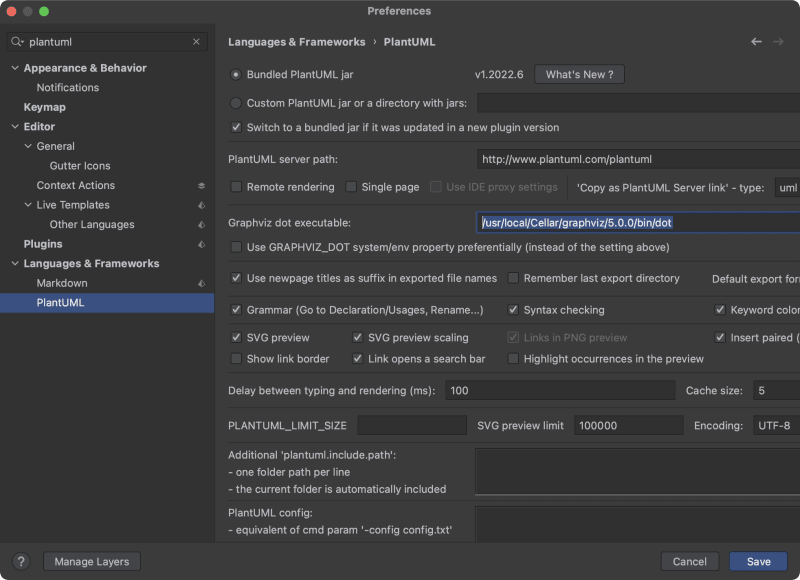800x580 pixels.
Task: Open Keymap settings
Action: [x=44, y=107]
